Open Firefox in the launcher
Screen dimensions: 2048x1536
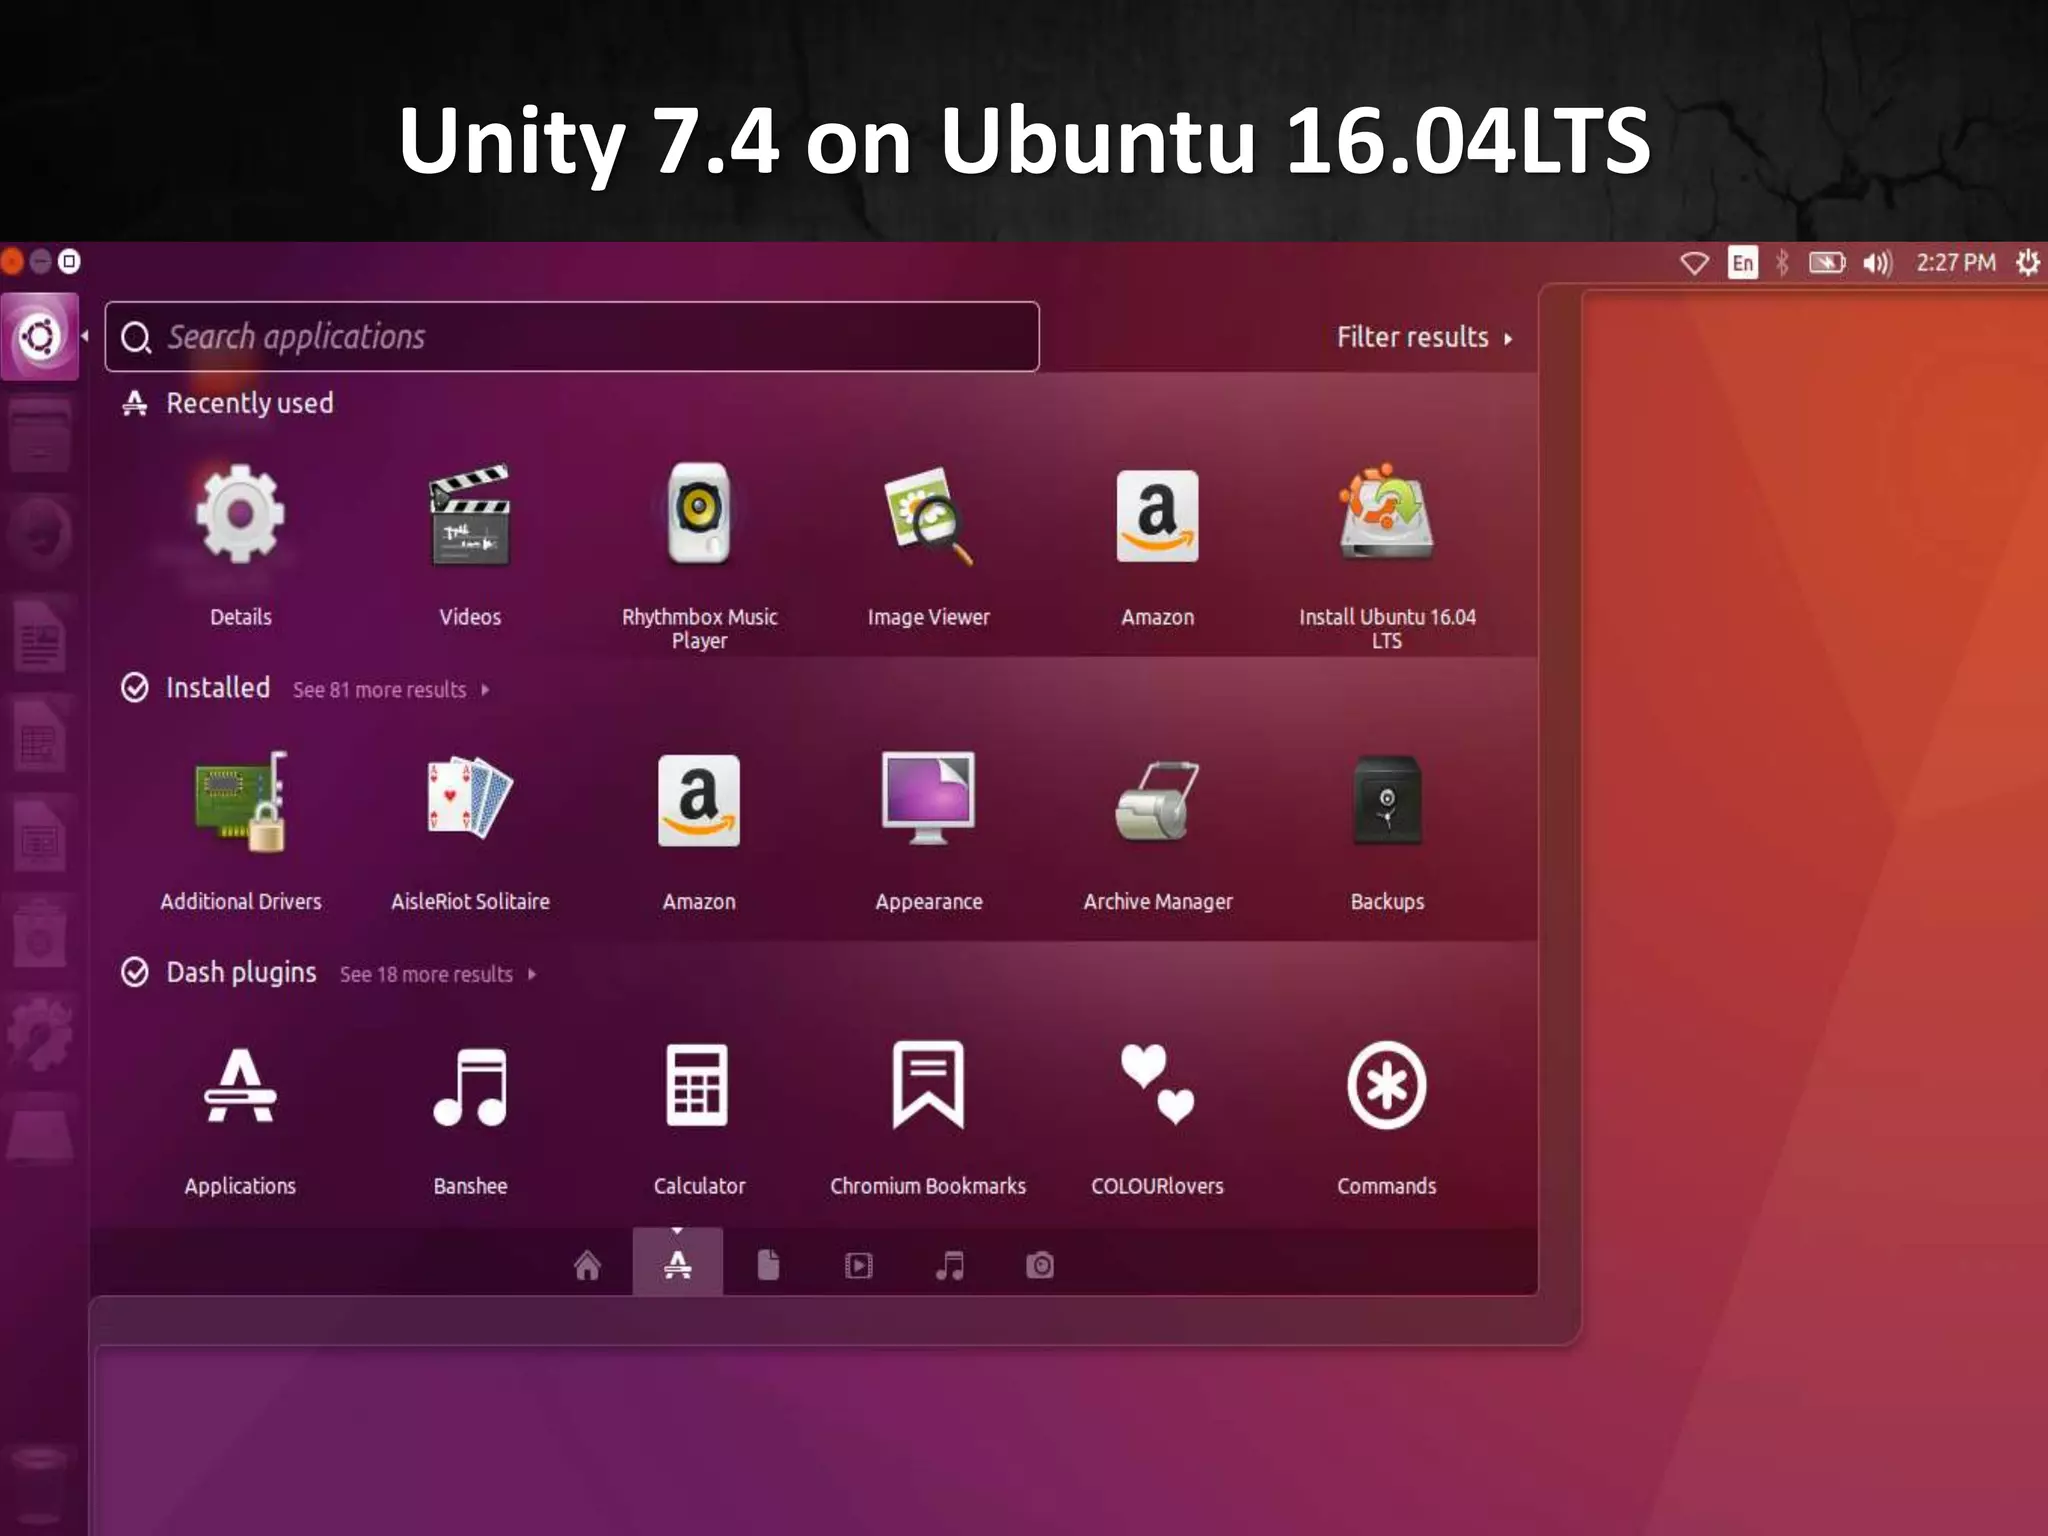click(39, 535)
